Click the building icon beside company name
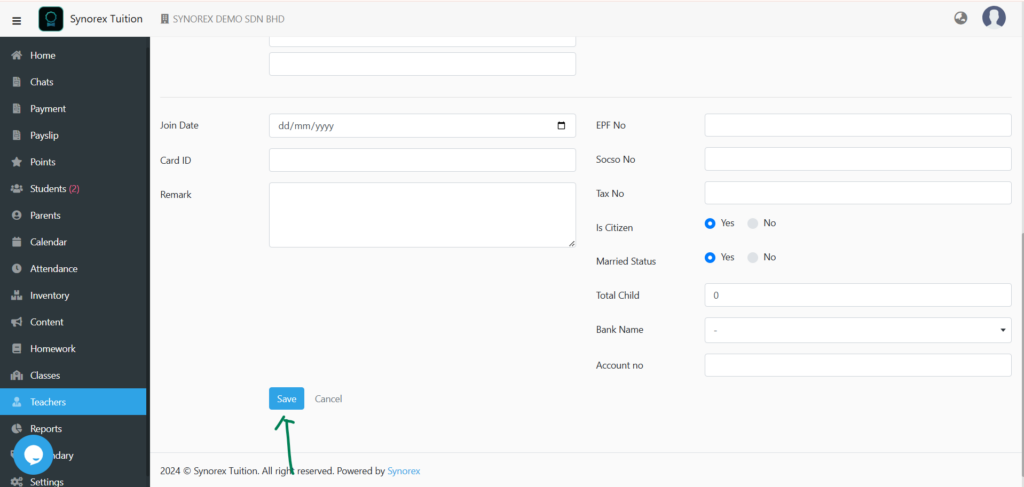 click(165, 19)
